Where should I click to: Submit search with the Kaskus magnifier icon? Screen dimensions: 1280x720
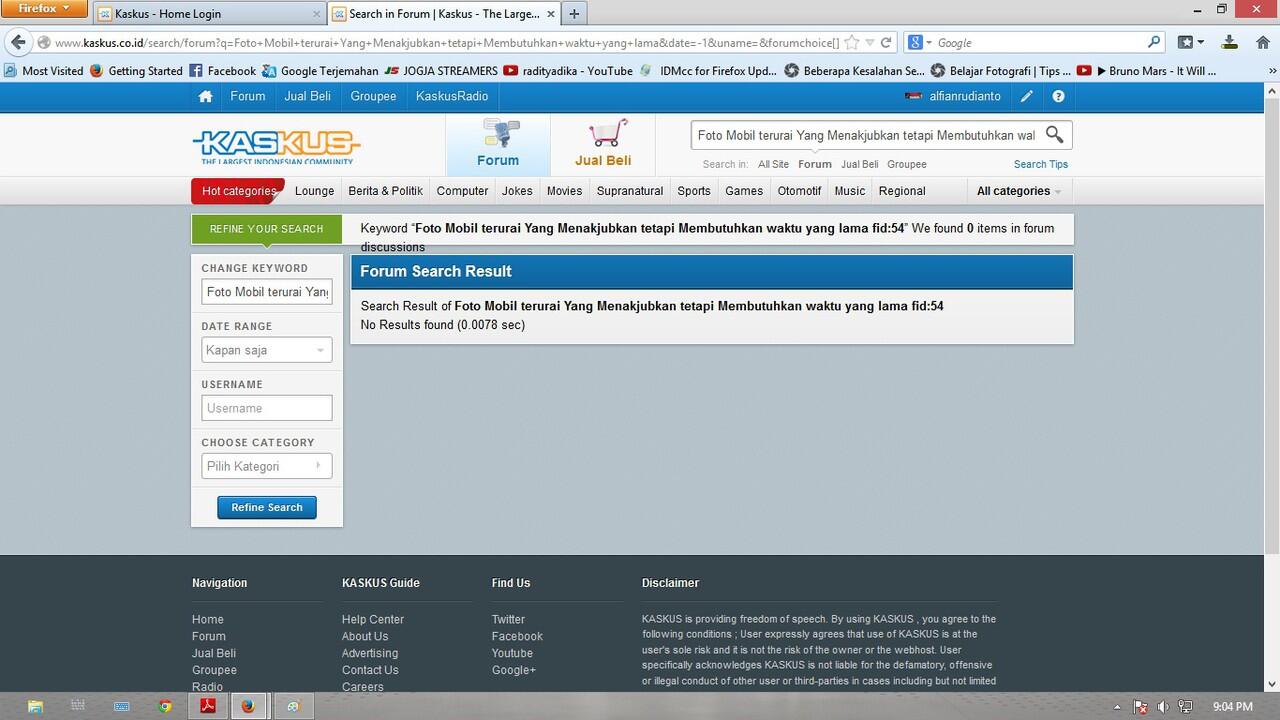pos(1054,135)
